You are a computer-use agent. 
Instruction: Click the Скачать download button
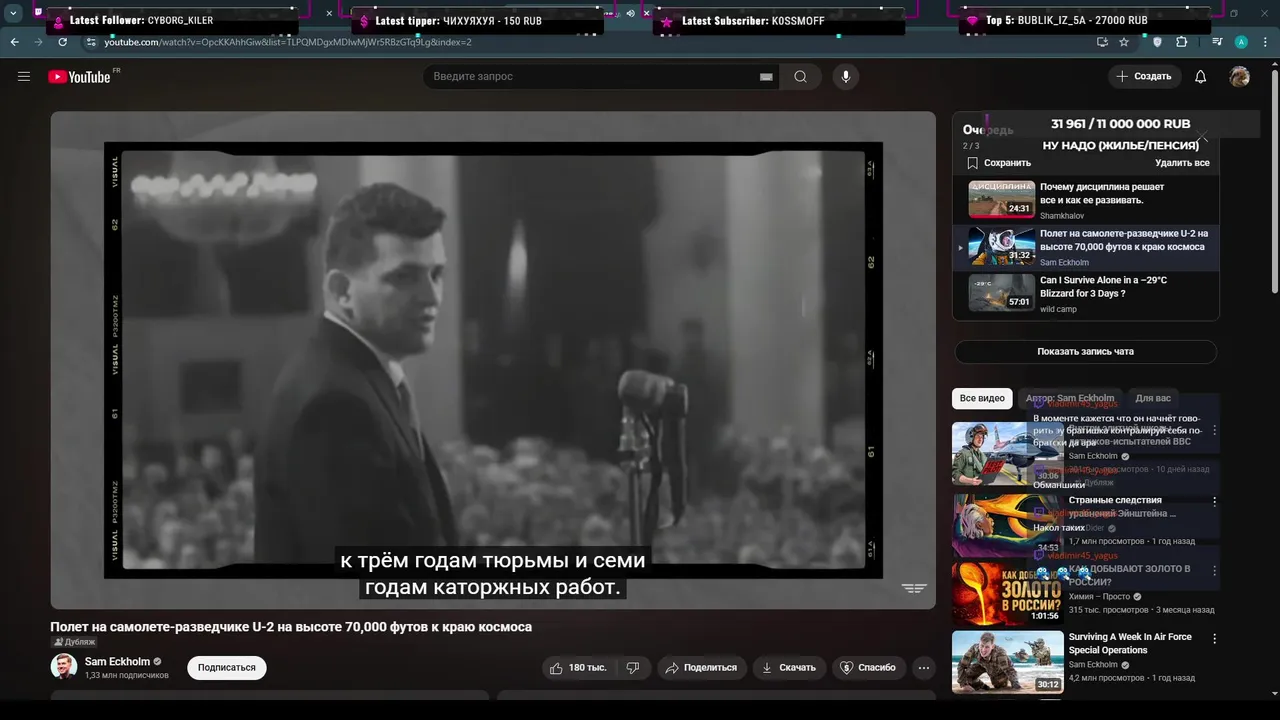(x=788, y=667)
